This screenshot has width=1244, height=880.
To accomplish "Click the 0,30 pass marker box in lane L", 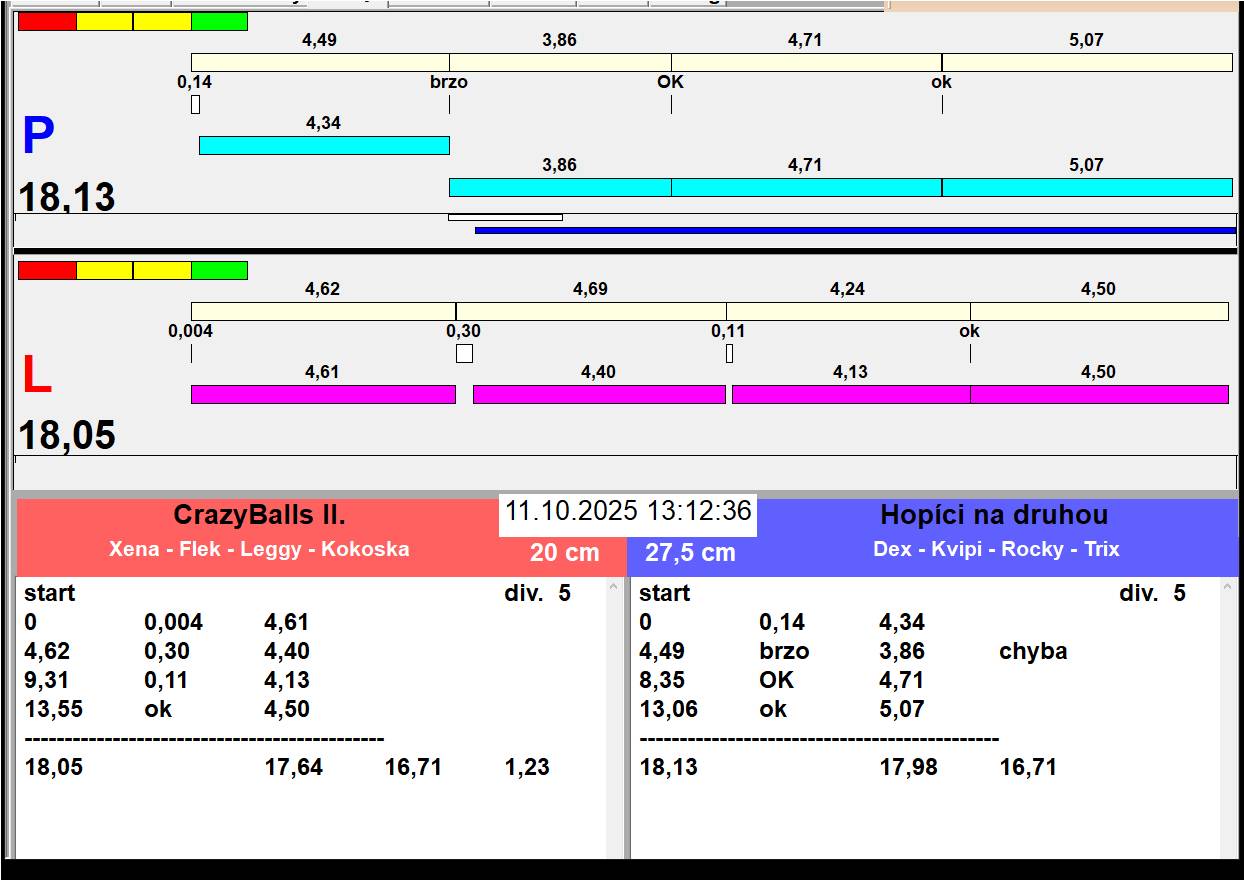I will (x=464, y=353).
